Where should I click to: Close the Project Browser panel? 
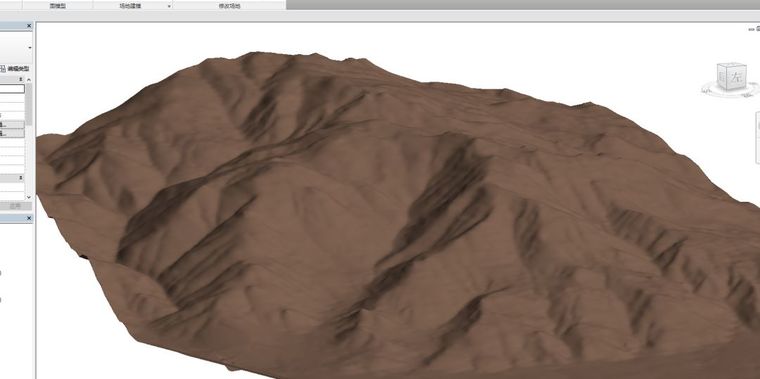29,219
